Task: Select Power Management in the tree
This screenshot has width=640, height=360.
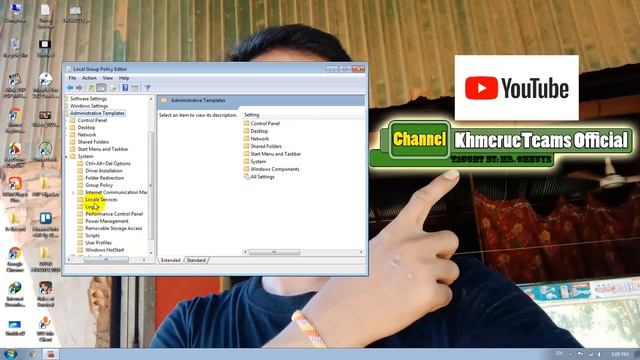Action: 107,221
